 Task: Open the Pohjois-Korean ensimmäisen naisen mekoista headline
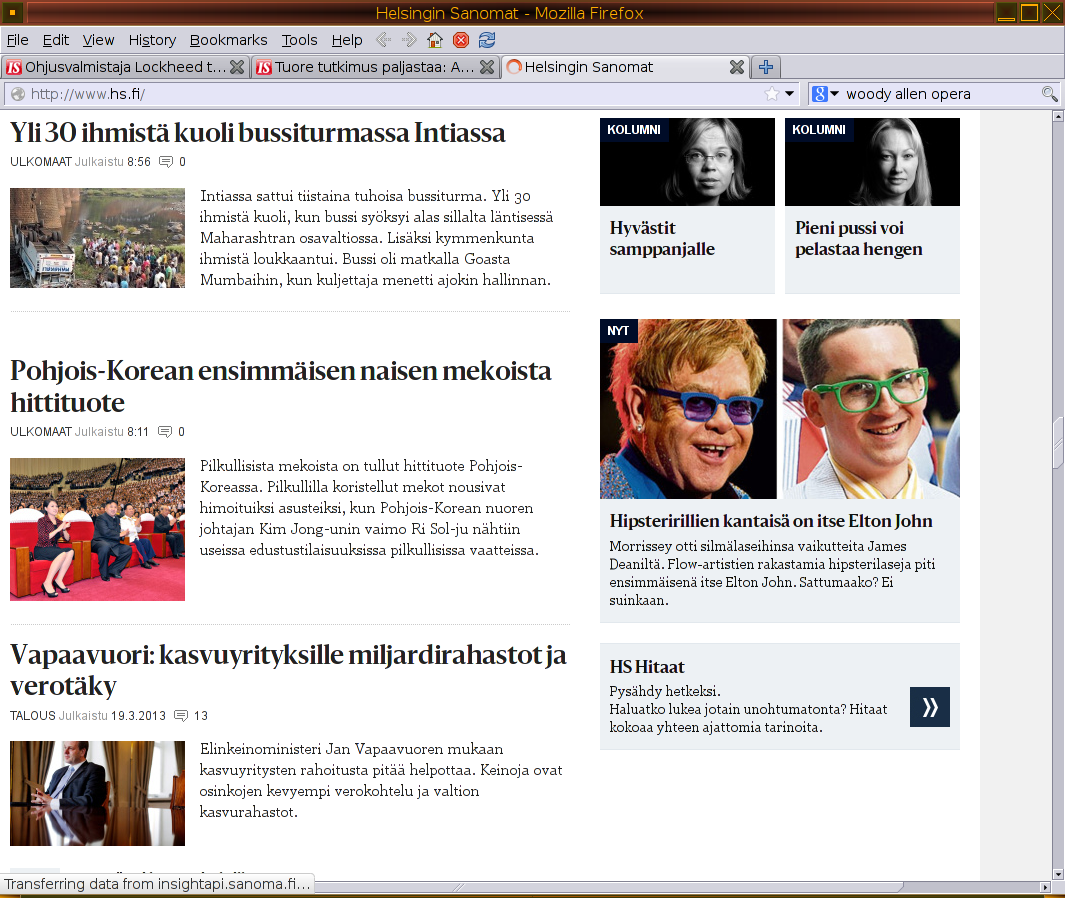(281, 387)
